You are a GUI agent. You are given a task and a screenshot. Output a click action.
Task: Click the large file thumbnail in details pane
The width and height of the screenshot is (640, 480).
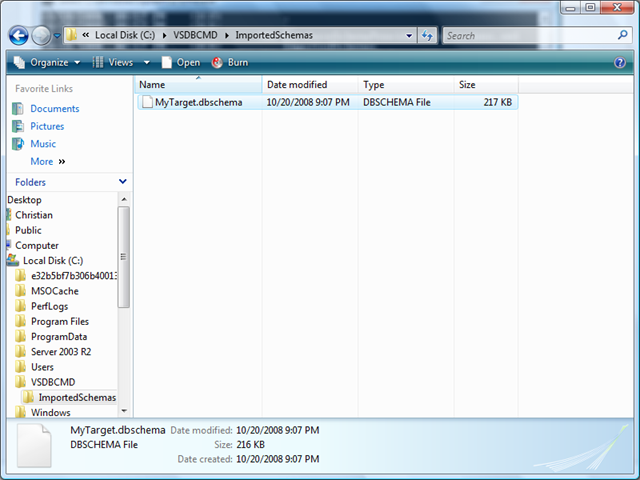coord(34,446)
